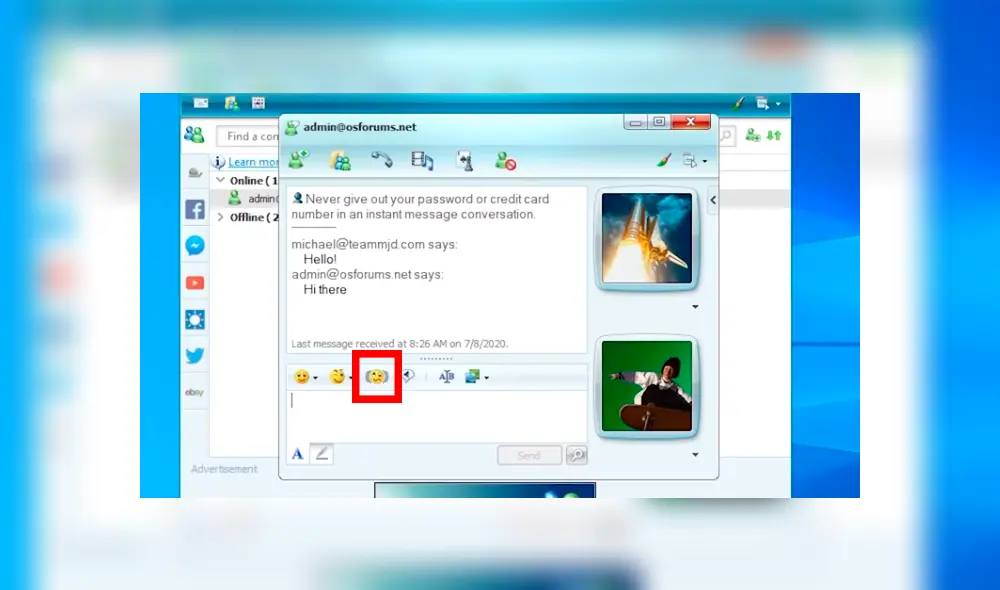Open the emoticon picker smiley
Image resolution: width=1000 pixels, height=590 pixels.
coord(300,377)
